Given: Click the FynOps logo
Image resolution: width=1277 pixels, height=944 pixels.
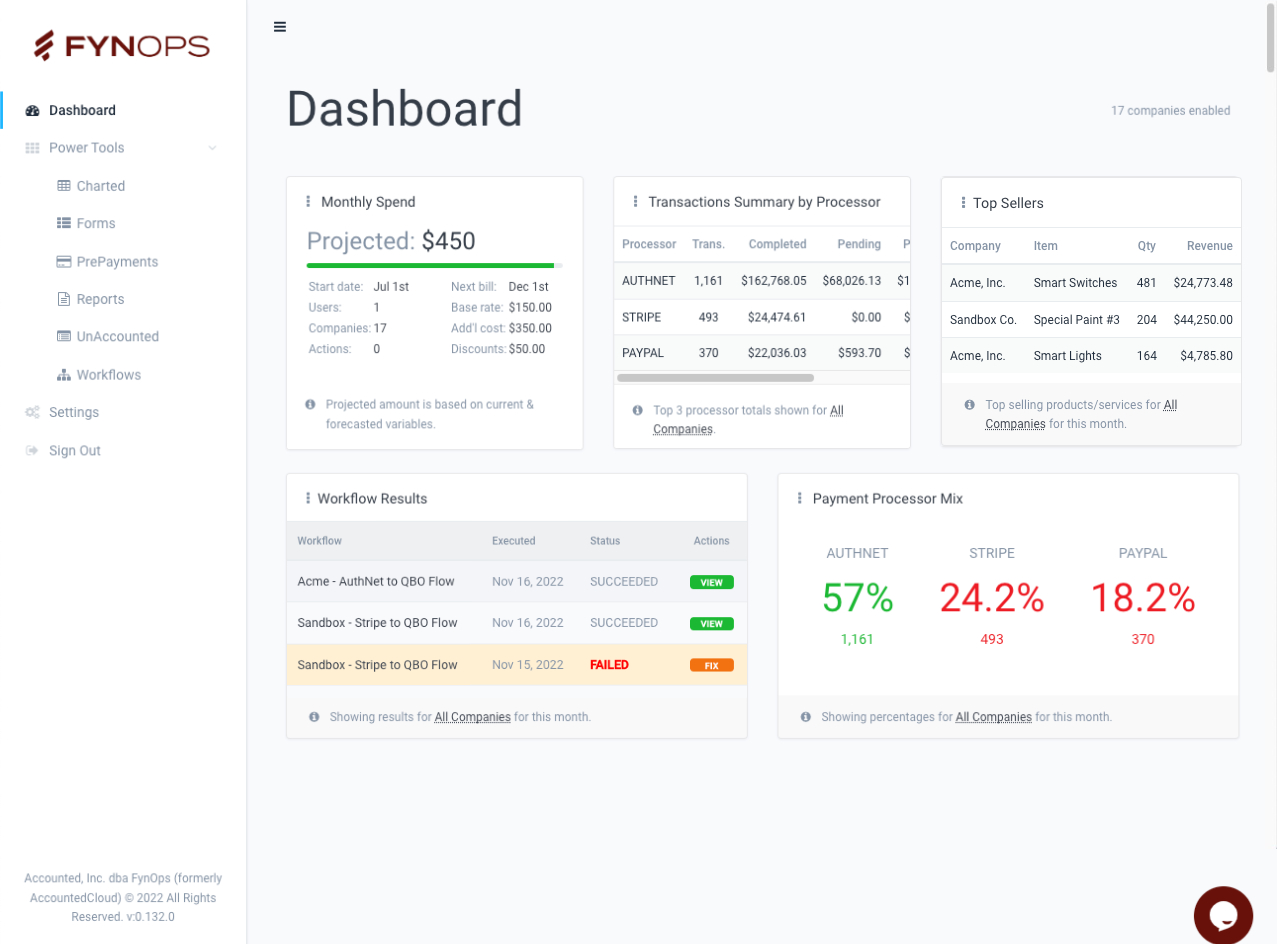Looking at the screenshot, I should pyautogui.click(x=122, y=46).
